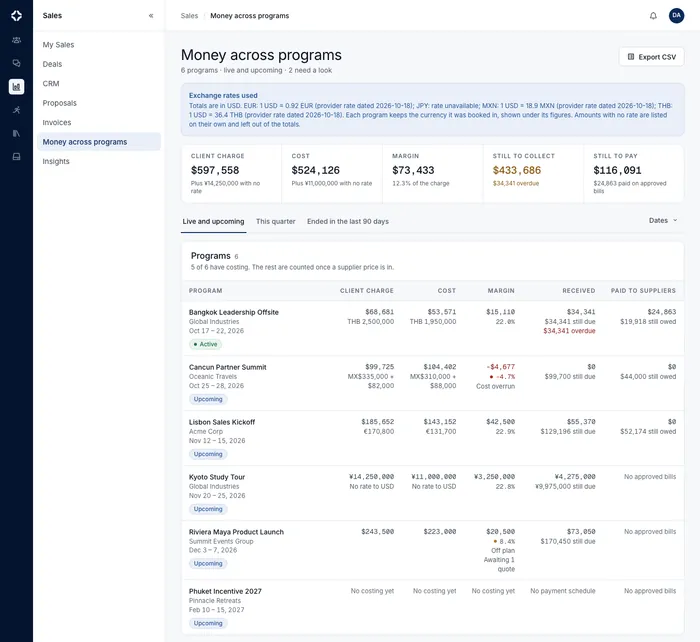Click the PROGRAM column header
The image size is (700, 642).
(x=205, y=291)
